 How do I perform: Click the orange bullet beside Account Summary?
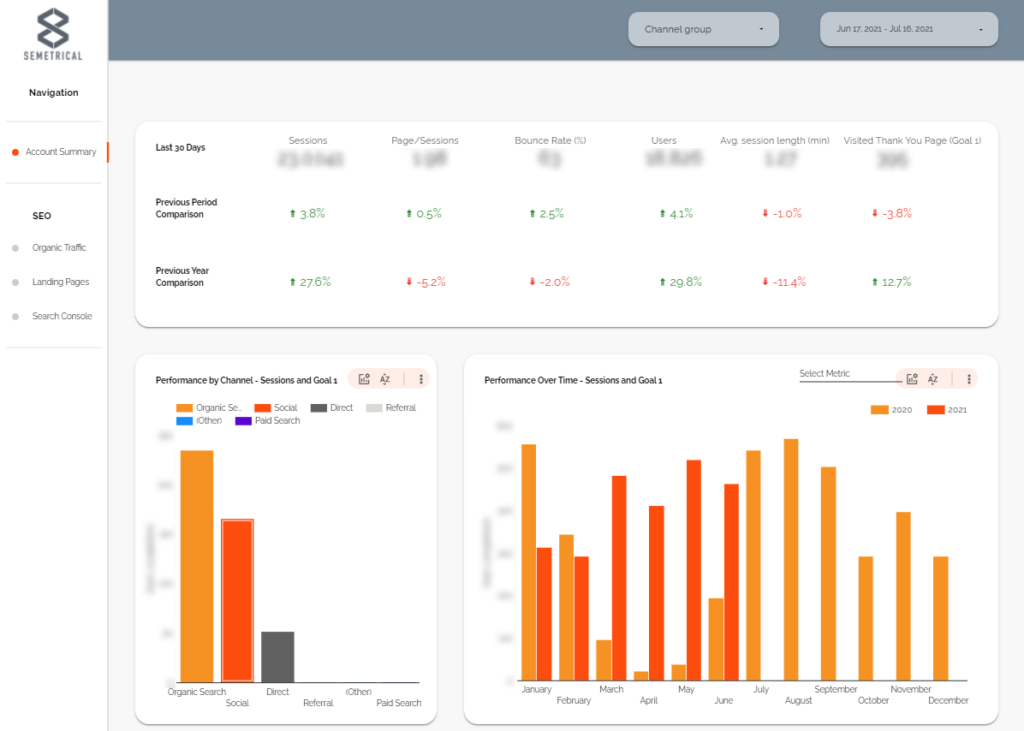pyautogui.click(x=15, y=152)
